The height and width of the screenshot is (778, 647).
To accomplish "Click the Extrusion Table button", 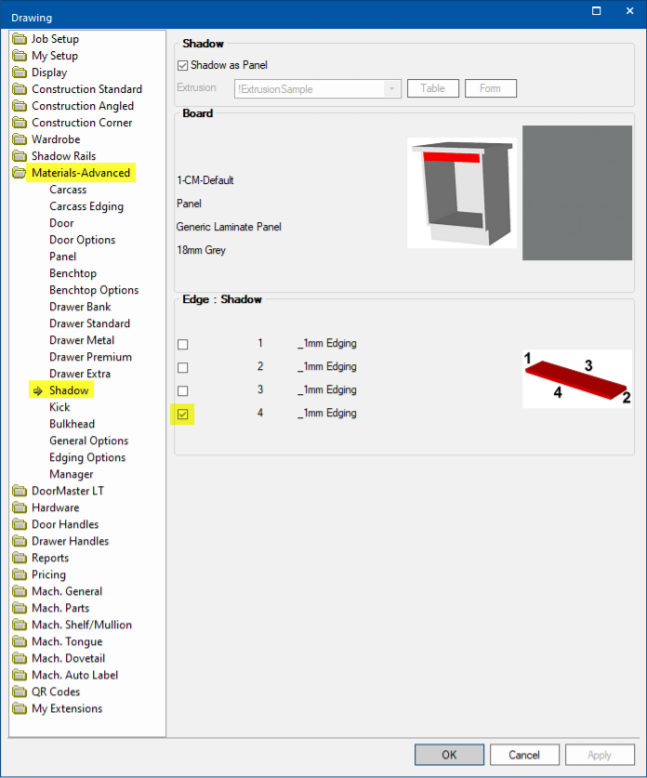I will tap(433, 88).
